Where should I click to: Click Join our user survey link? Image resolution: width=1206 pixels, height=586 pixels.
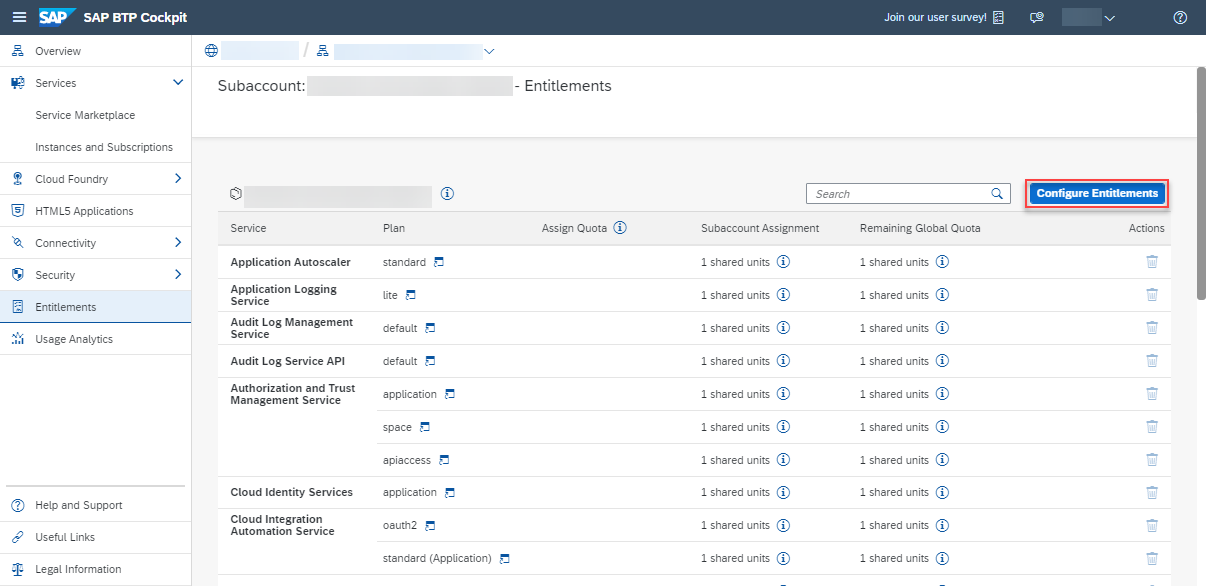point(944,17)
